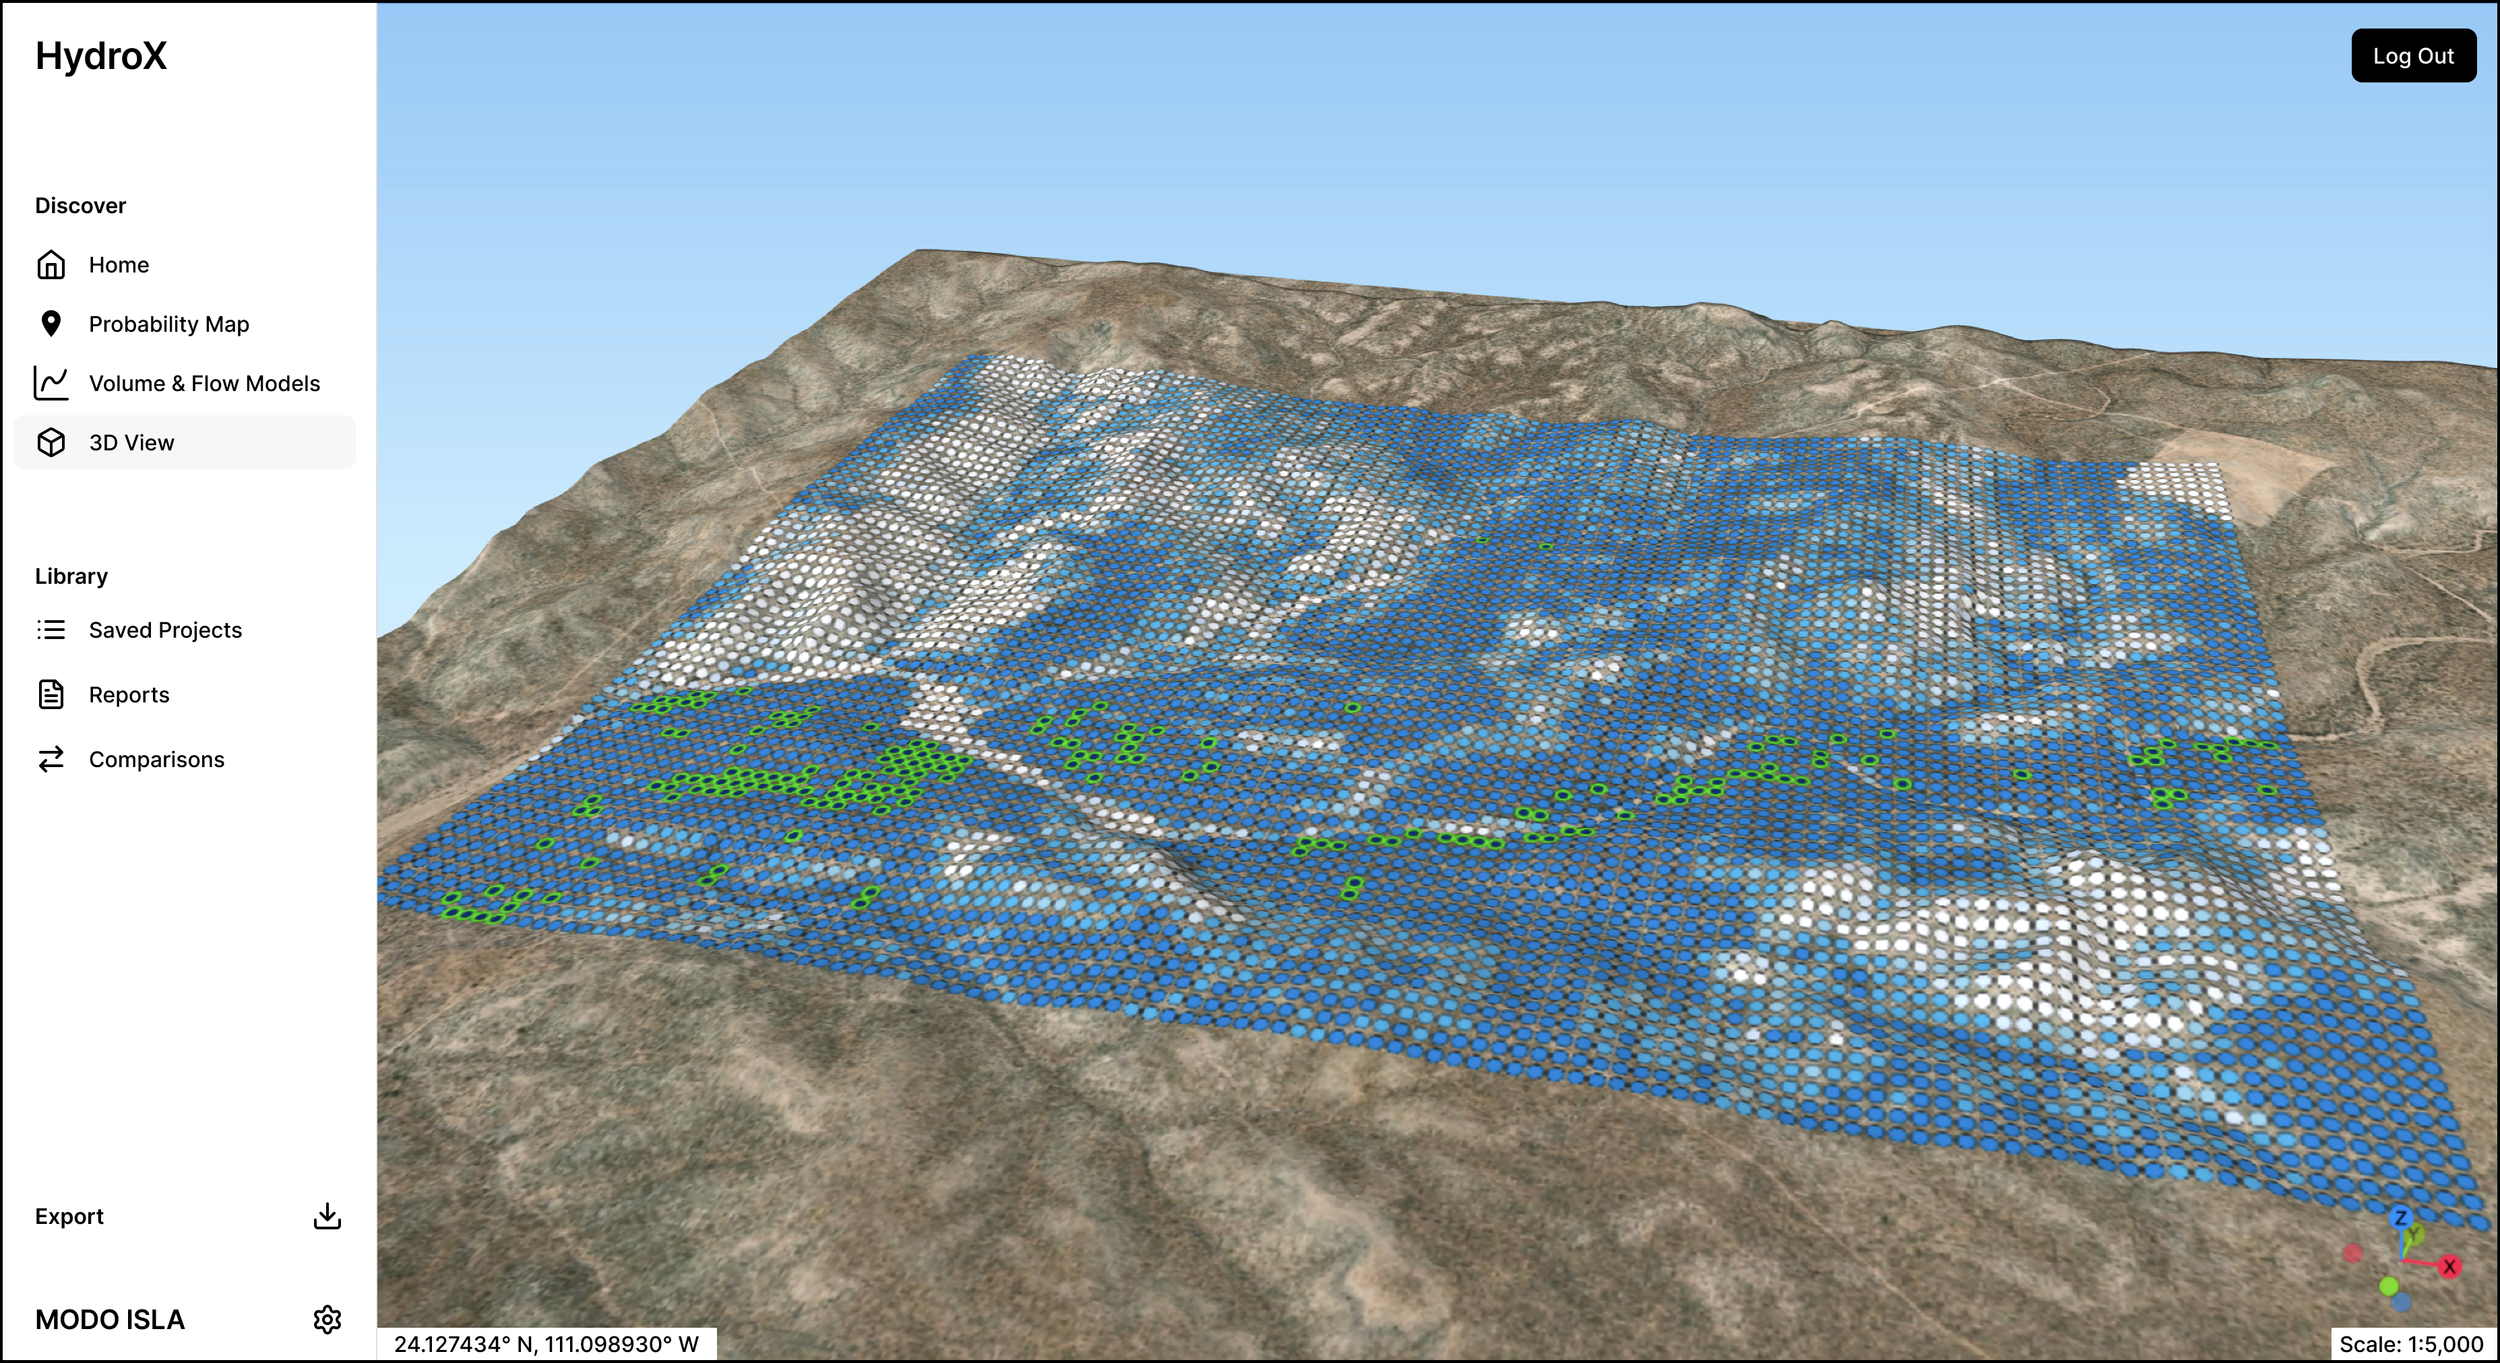Open settings gear next to MODO ISLA
Screen dimensions: 2500x1363
click(327, 1319)
